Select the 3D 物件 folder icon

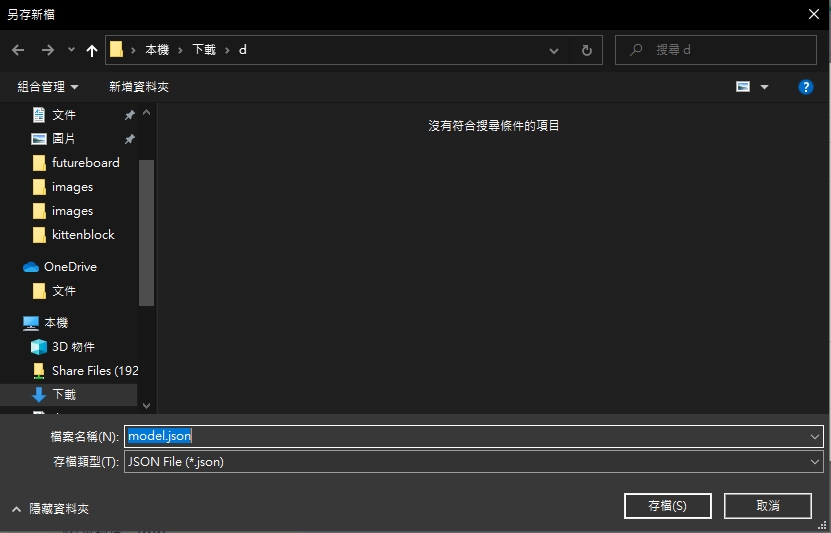[x=39, y=347]
